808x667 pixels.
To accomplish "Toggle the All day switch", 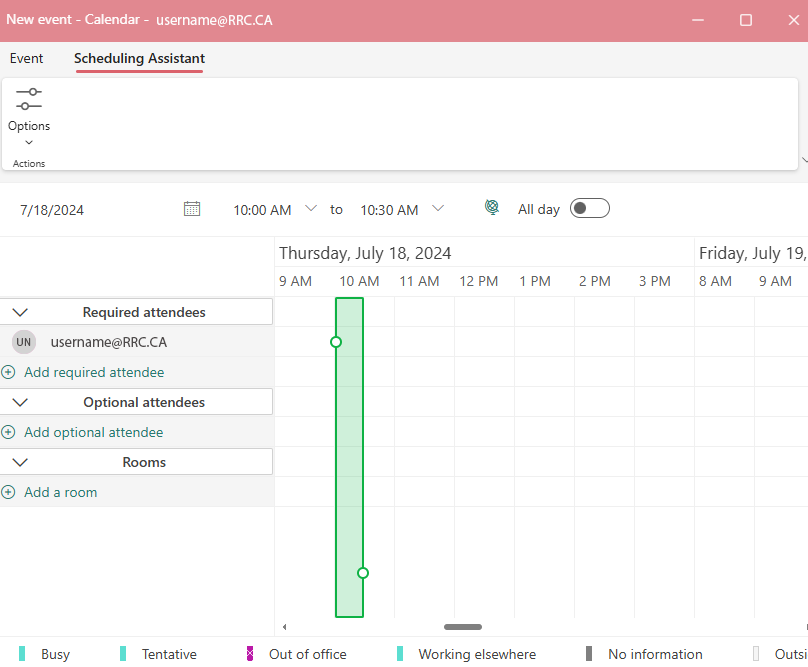I will [589, 208].
